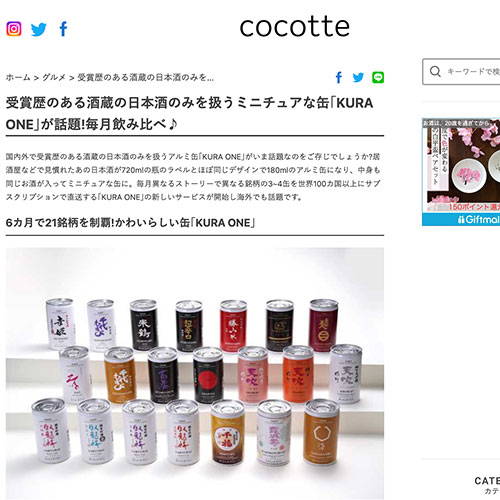
Task: Share article via Facebook icon beside breadcrumb
Action: (339, 77)
